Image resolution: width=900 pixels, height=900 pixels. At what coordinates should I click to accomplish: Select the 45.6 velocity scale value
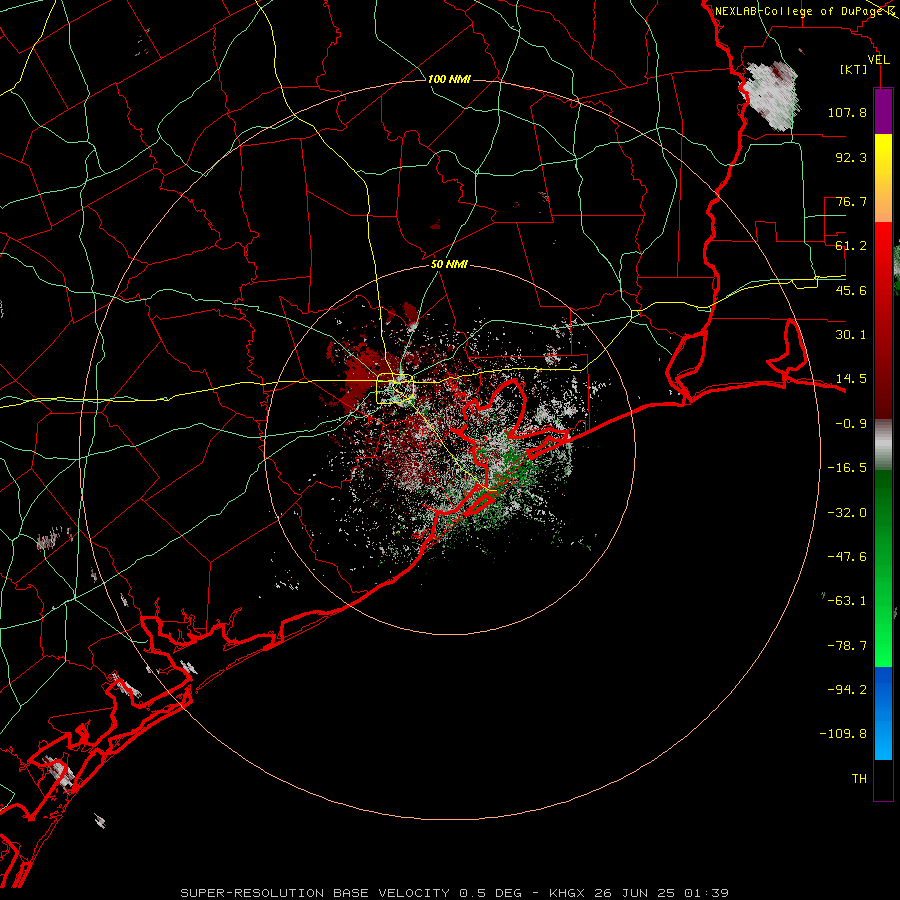[x=851, y=290]
